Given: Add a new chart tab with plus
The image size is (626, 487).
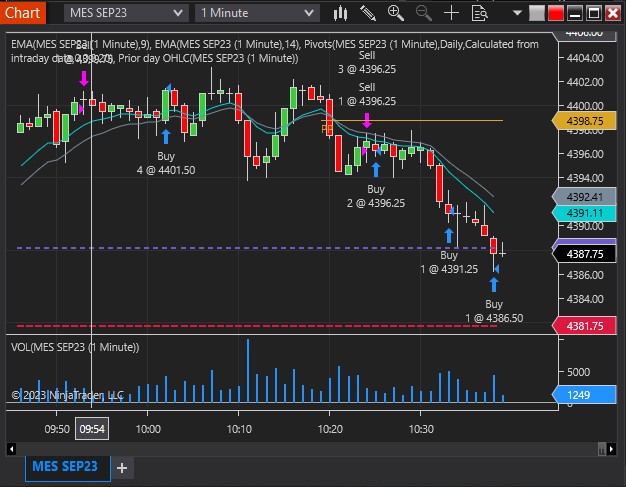Looking at the screenshot, I should coord(122,468).
